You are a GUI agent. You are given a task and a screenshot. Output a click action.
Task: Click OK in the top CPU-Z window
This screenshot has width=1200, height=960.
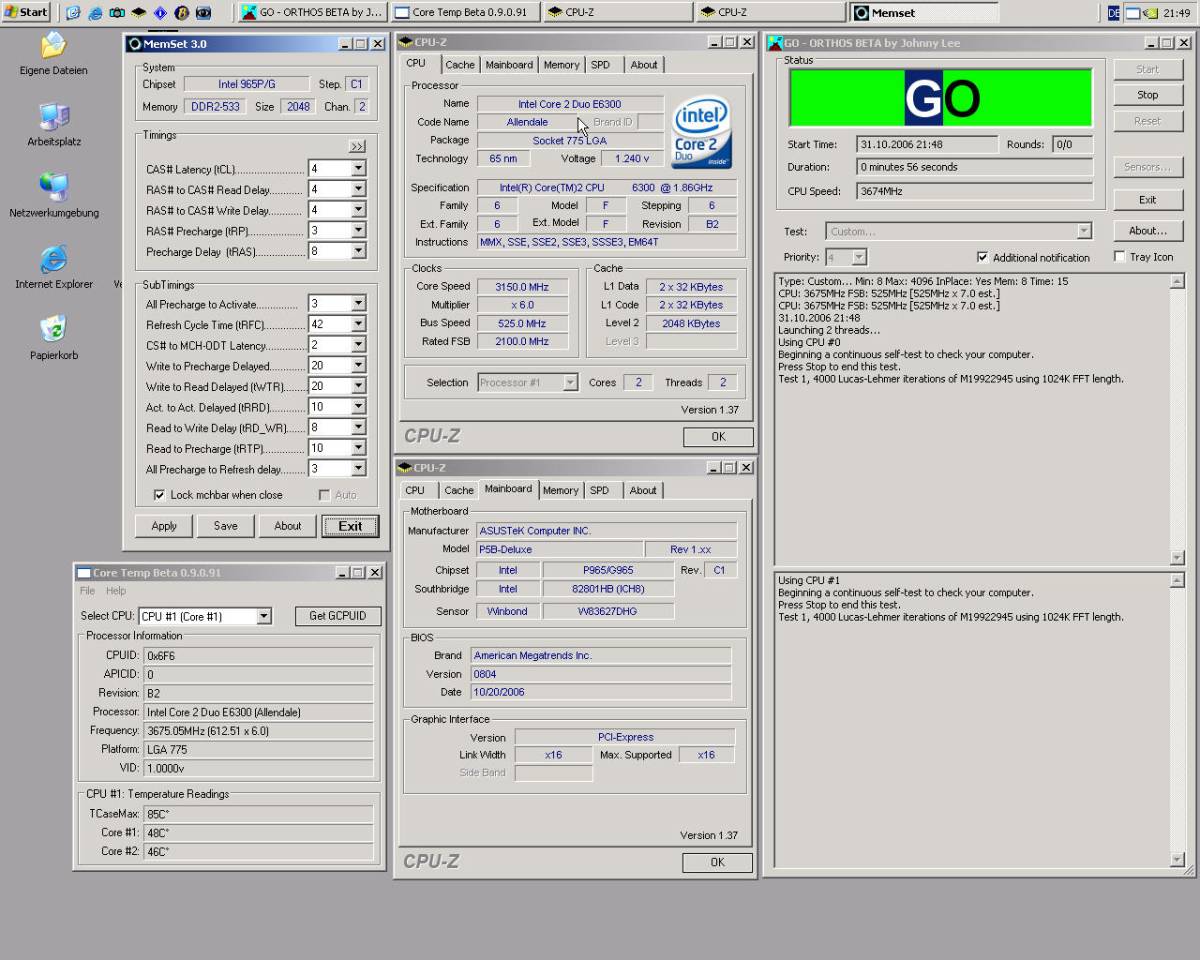pyautogui.click(x=718, y=437)
